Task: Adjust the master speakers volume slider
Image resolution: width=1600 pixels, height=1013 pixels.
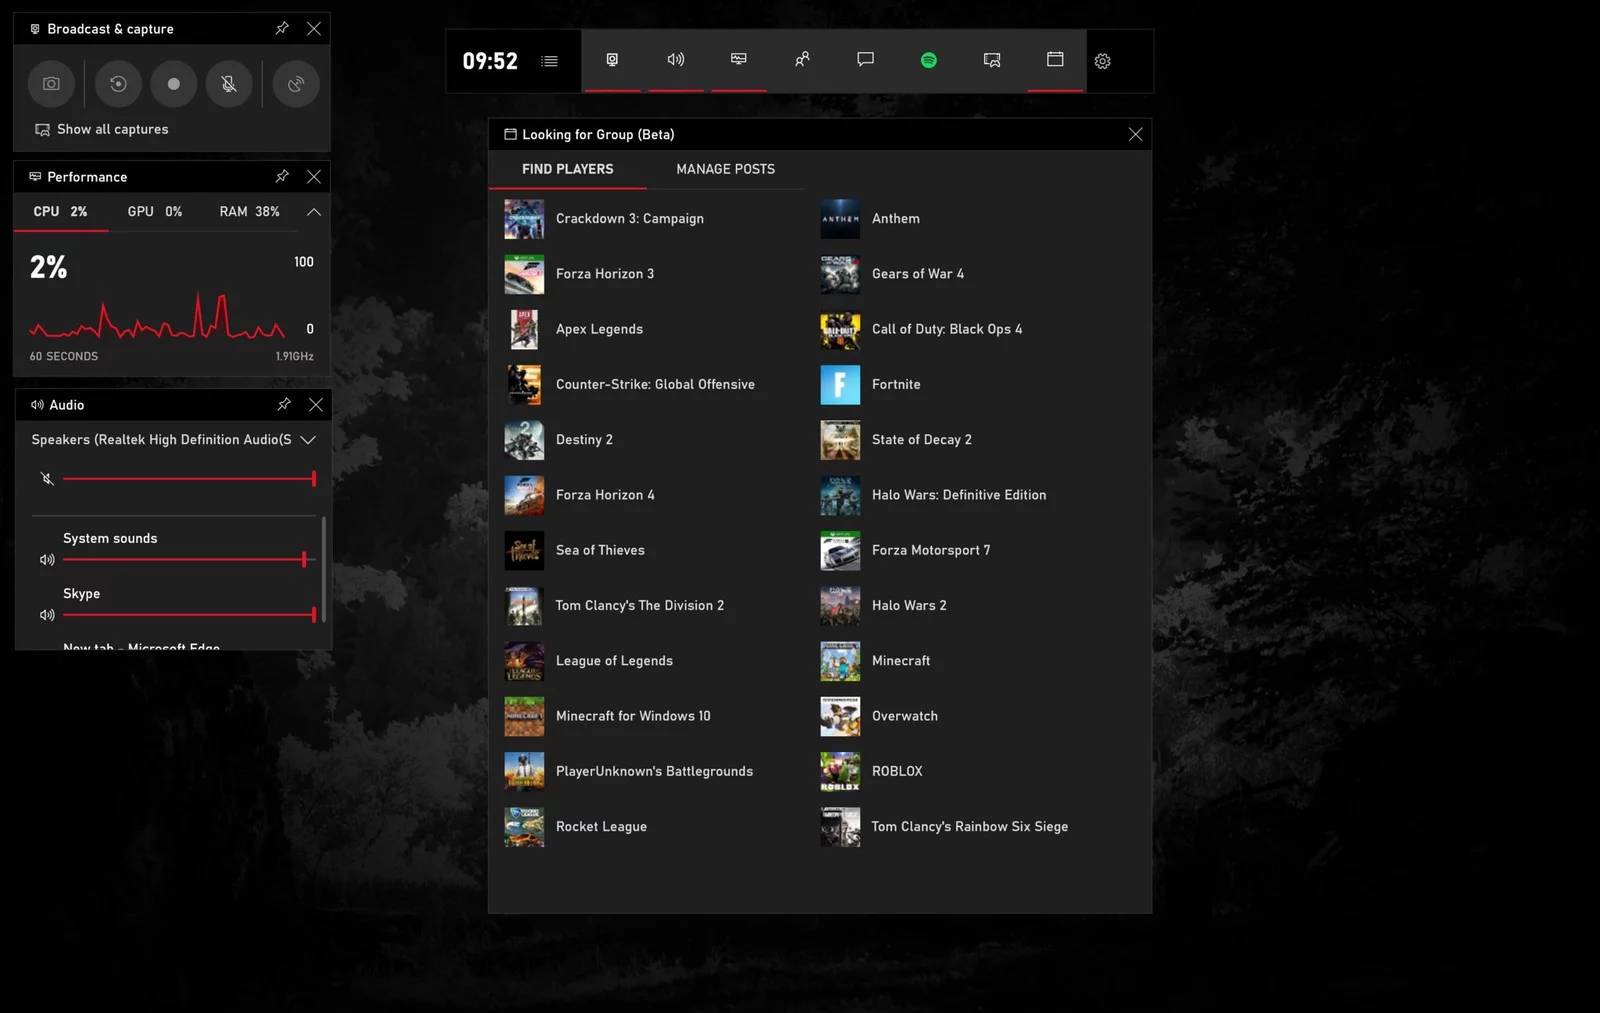Action: (x=189, y=479)
